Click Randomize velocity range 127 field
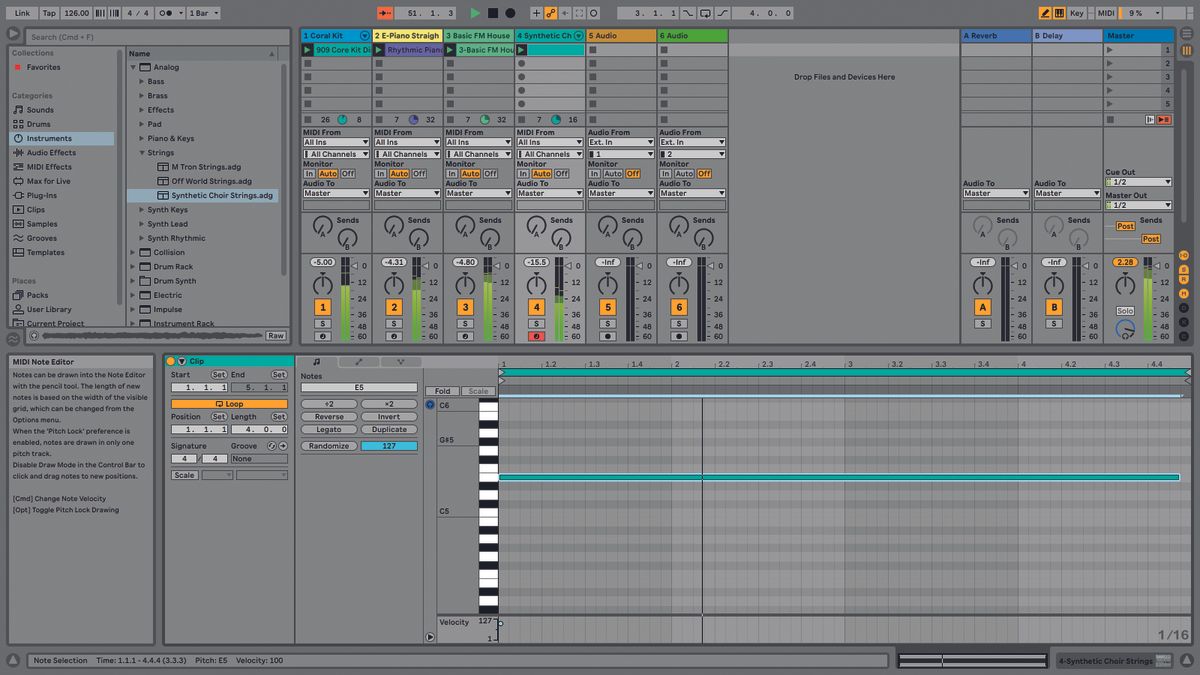 point(389,446)
